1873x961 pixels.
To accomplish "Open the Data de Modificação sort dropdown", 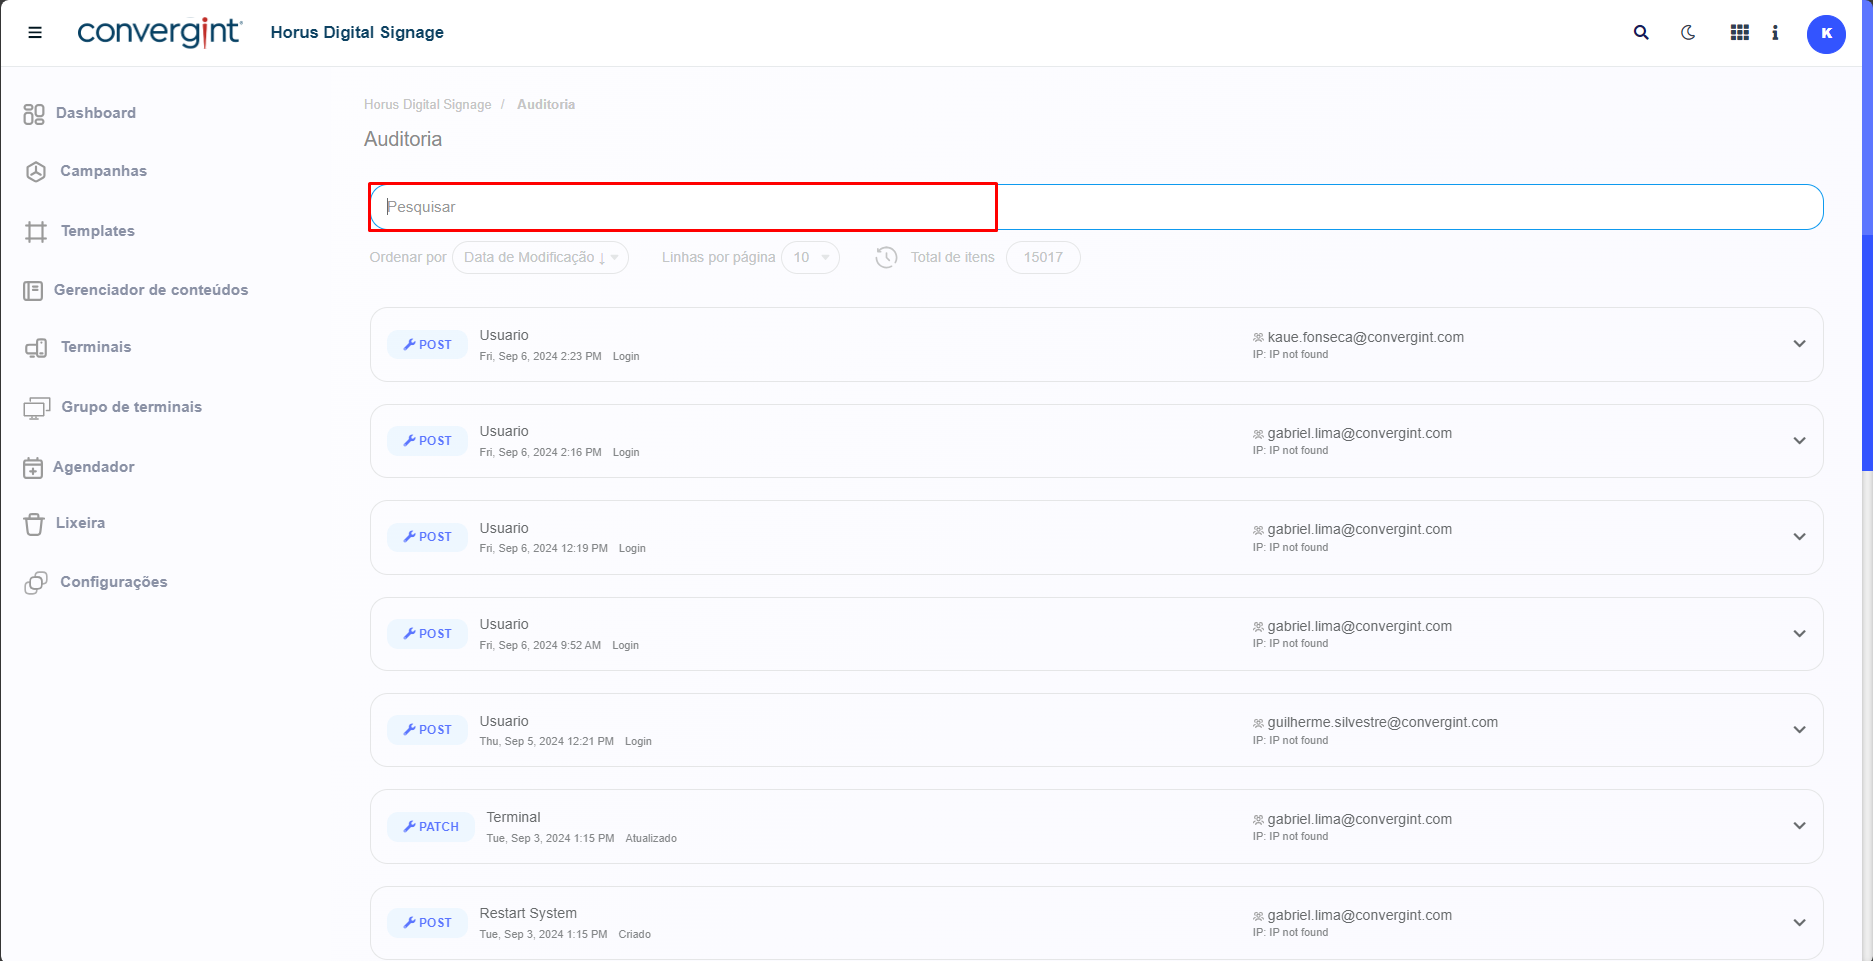I will pyautogui.click(x=540, y=257).
